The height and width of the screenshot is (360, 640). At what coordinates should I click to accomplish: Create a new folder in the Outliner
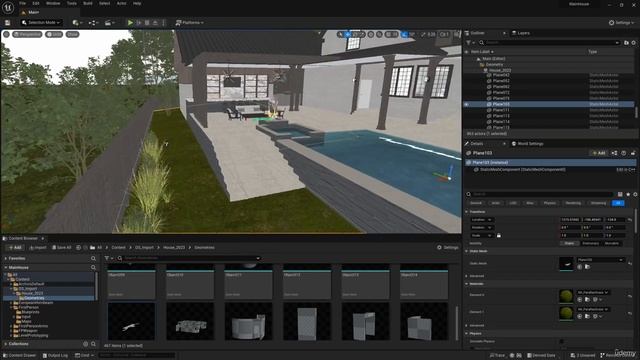pyautogui.click(x=626, y=42)
